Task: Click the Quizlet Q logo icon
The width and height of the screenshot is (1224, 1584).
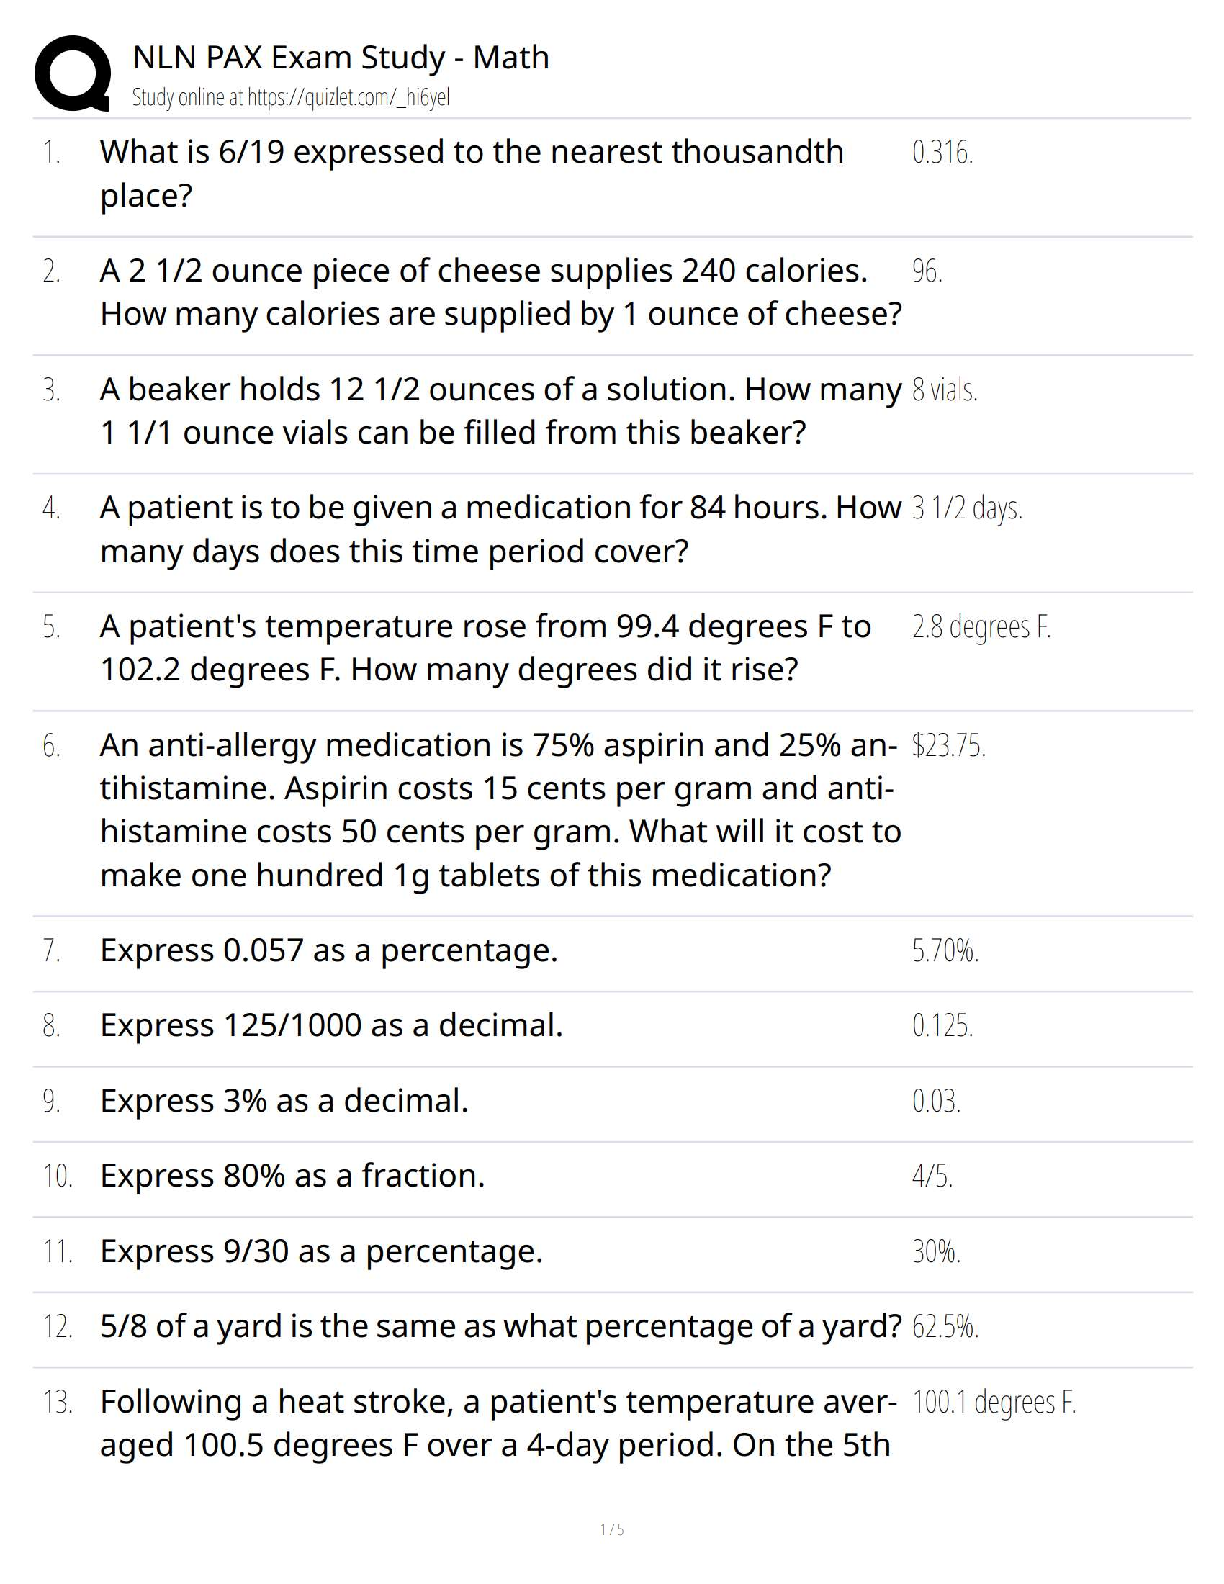Action: (72, 73)
